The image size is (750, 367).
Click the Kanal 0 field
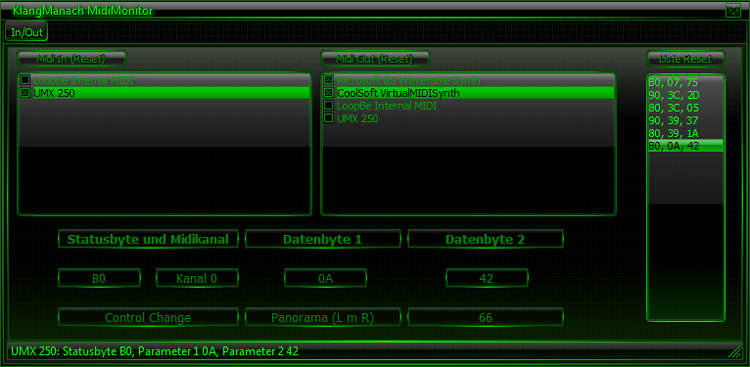[x=197, y=278]
